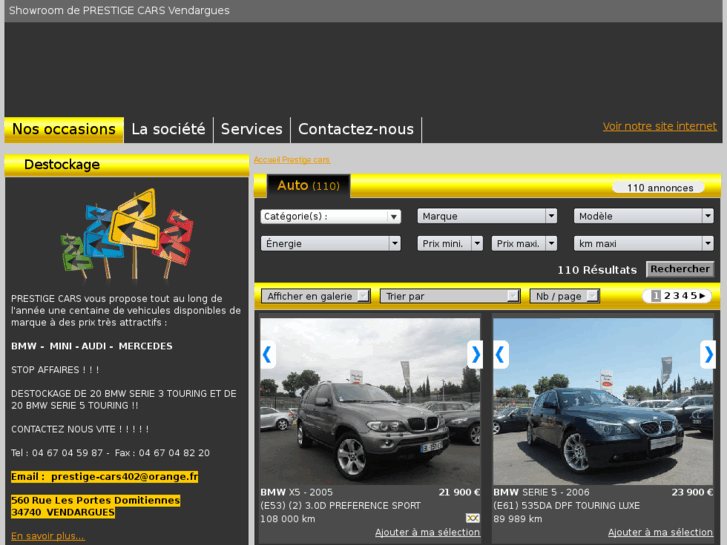Click the small envelope icon on BMW X5 listing
Viewport: 727px width, 545px height.
[x=472, y=518]
